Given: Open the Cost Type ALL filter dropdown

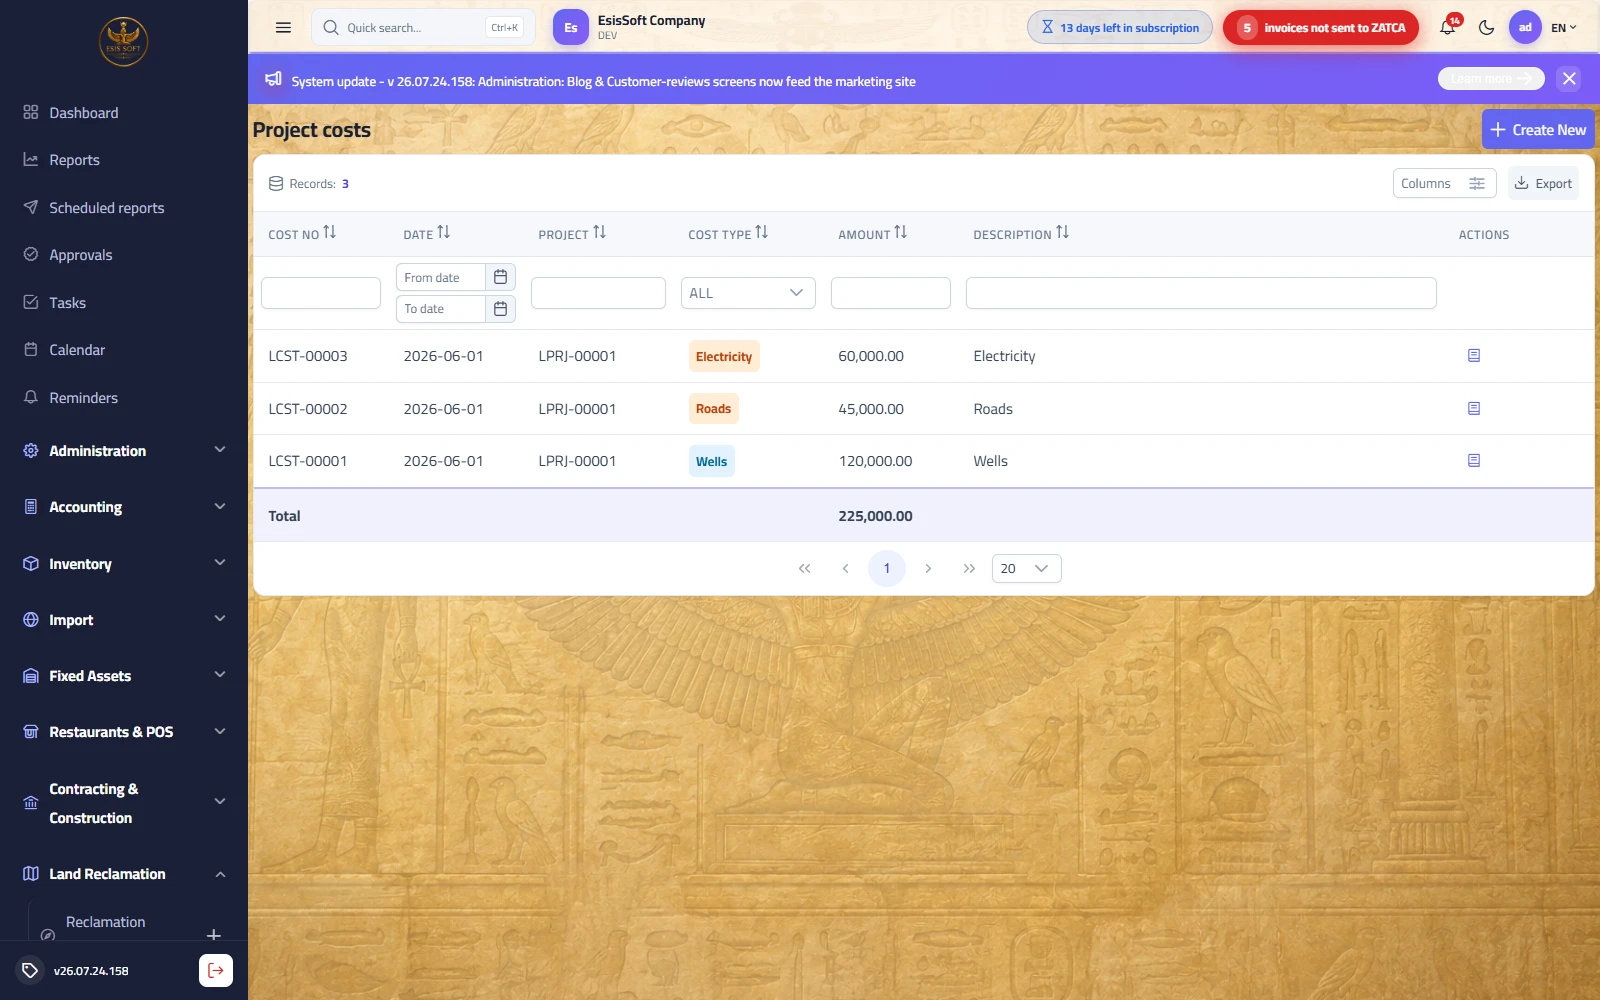Looking at the screenshot, I should click(748, 293).
